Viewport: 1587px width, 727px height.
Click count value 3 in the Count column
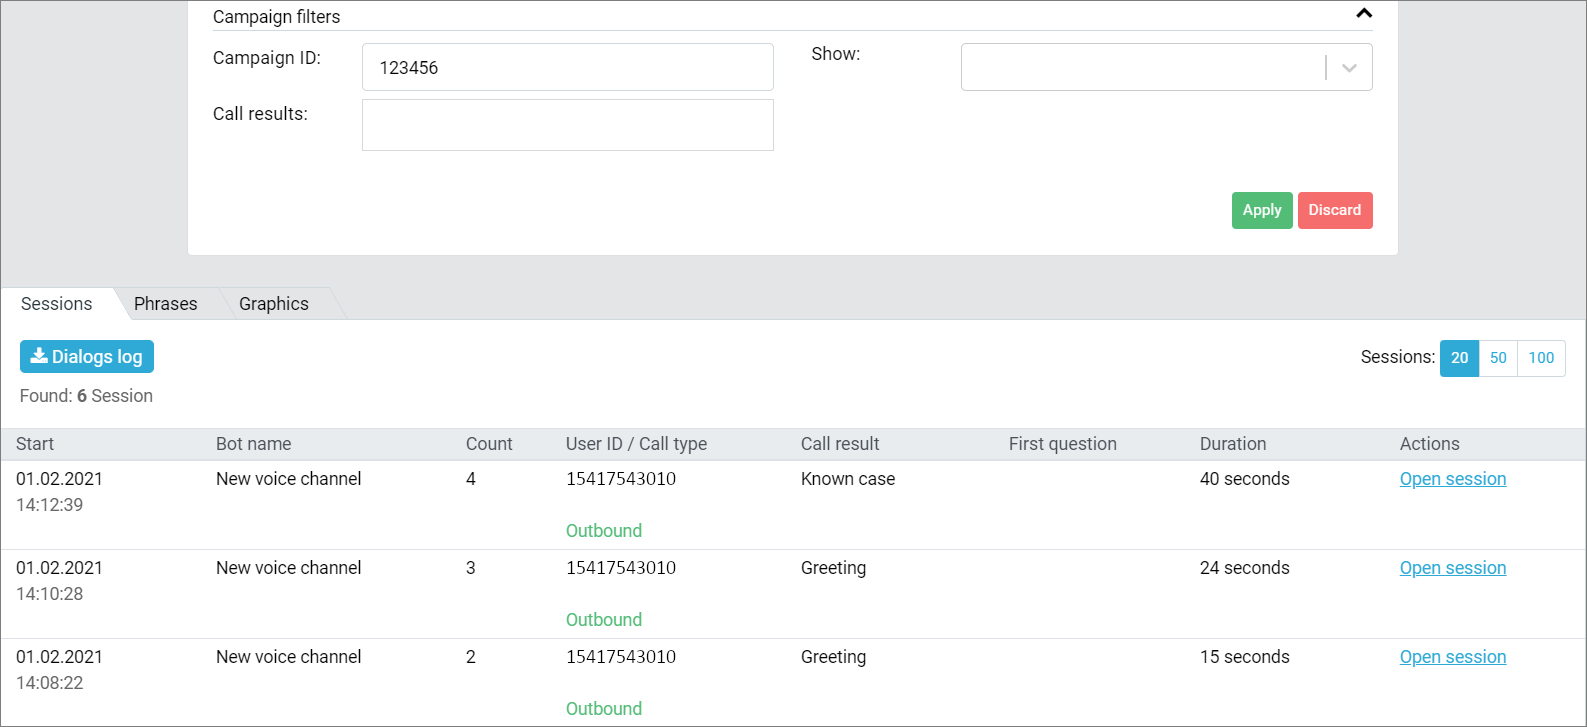[x=471, y=568]
